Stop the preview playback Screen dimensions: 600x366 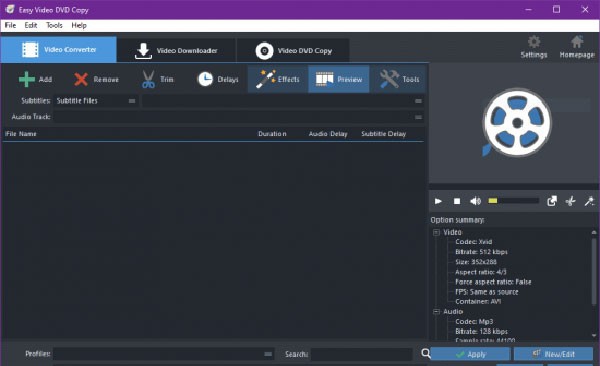[x=457, y=201]
